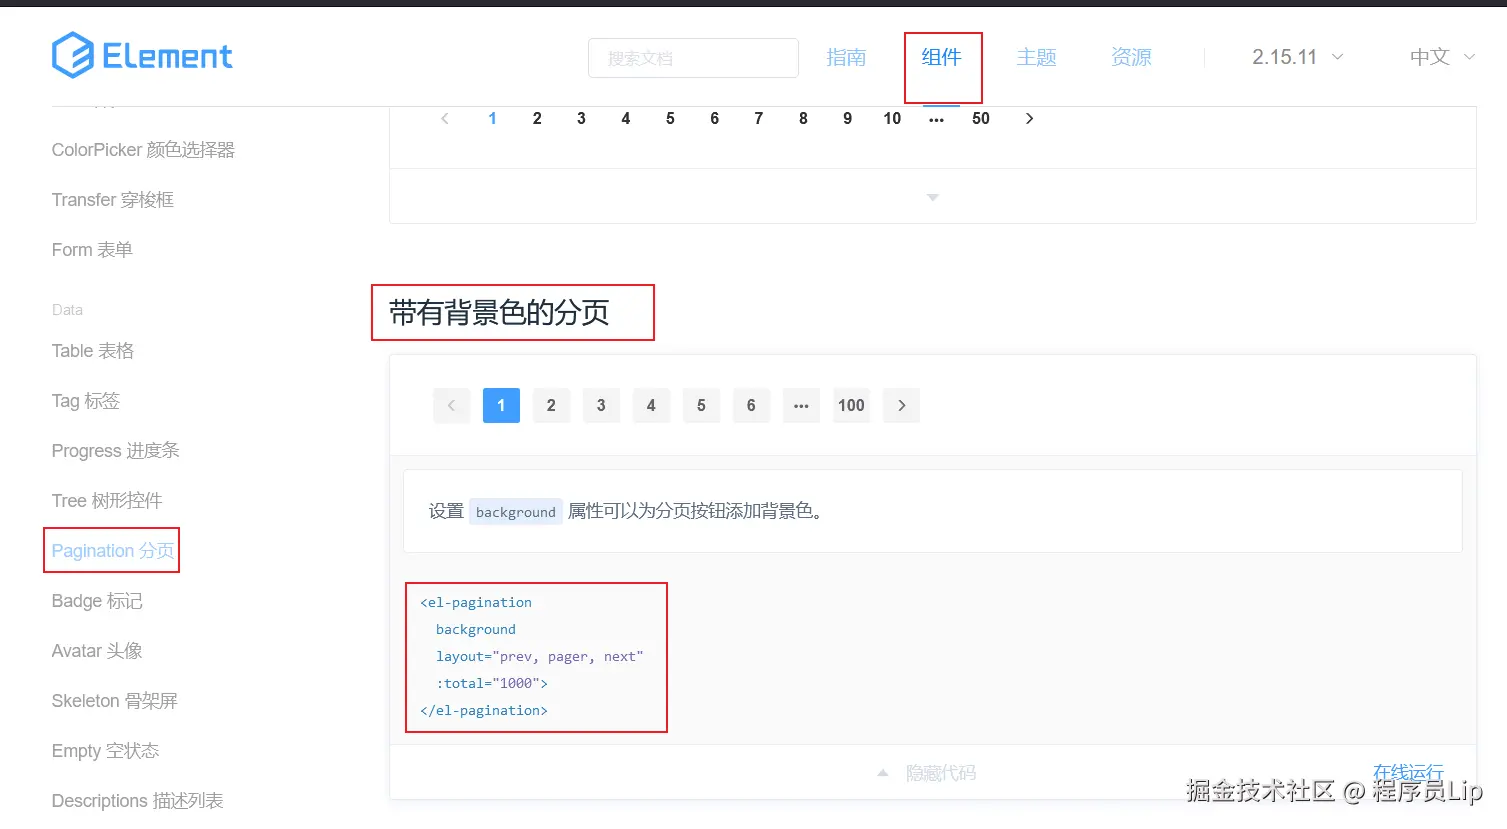Screen dimensions: 1507x829
Task: Click the disabled left arrow in top pagination
Action: pyautogui.click(x=444, y=118)
